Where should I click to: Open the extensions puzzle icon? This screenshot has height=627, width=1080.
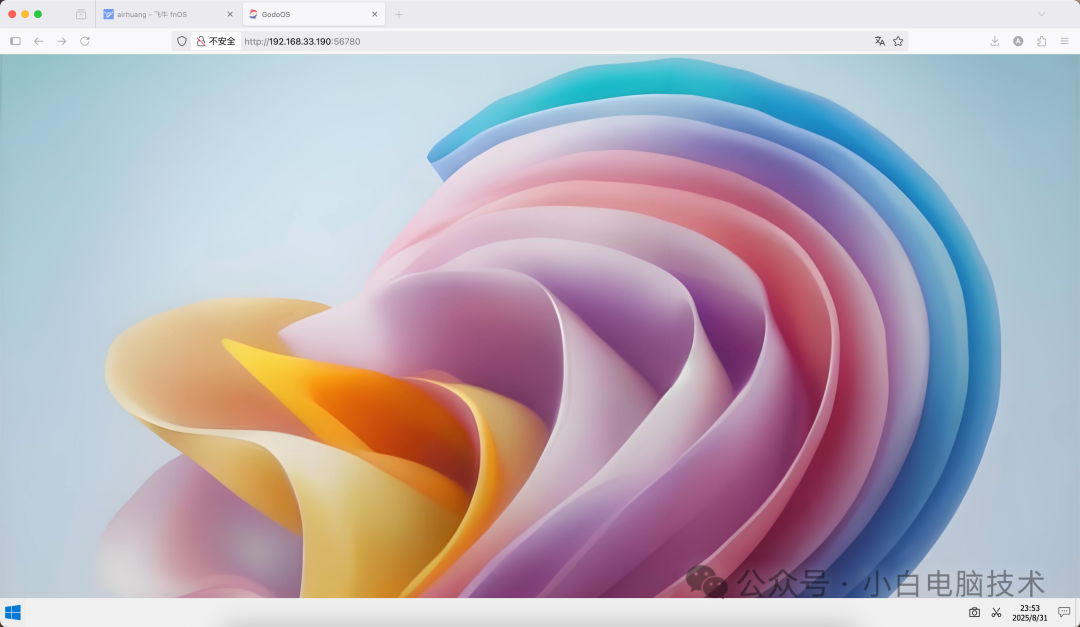click(x=1041, y=41)
